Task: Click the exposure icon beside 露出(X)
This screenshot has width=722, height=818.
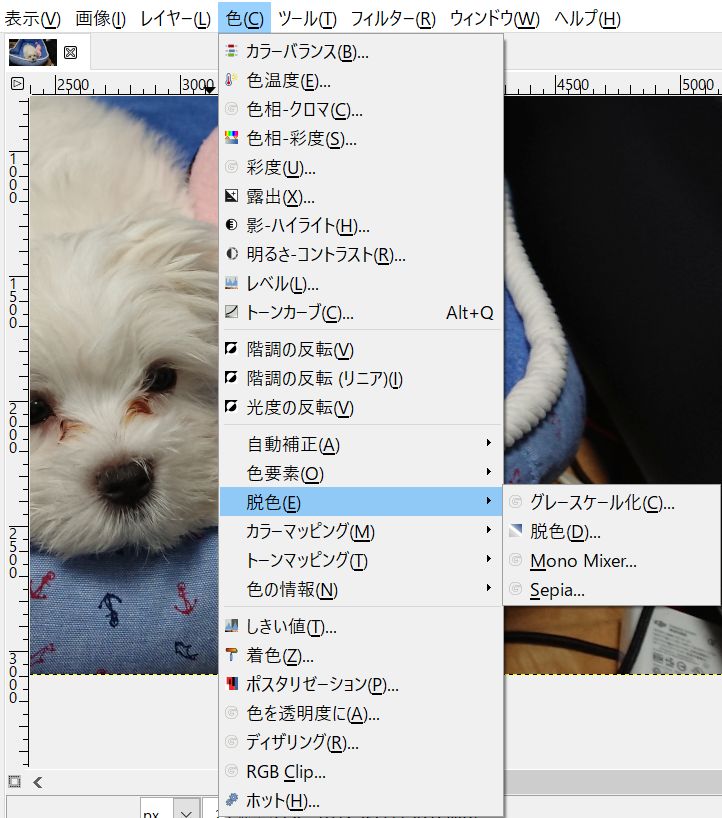Action: [231, 196]
